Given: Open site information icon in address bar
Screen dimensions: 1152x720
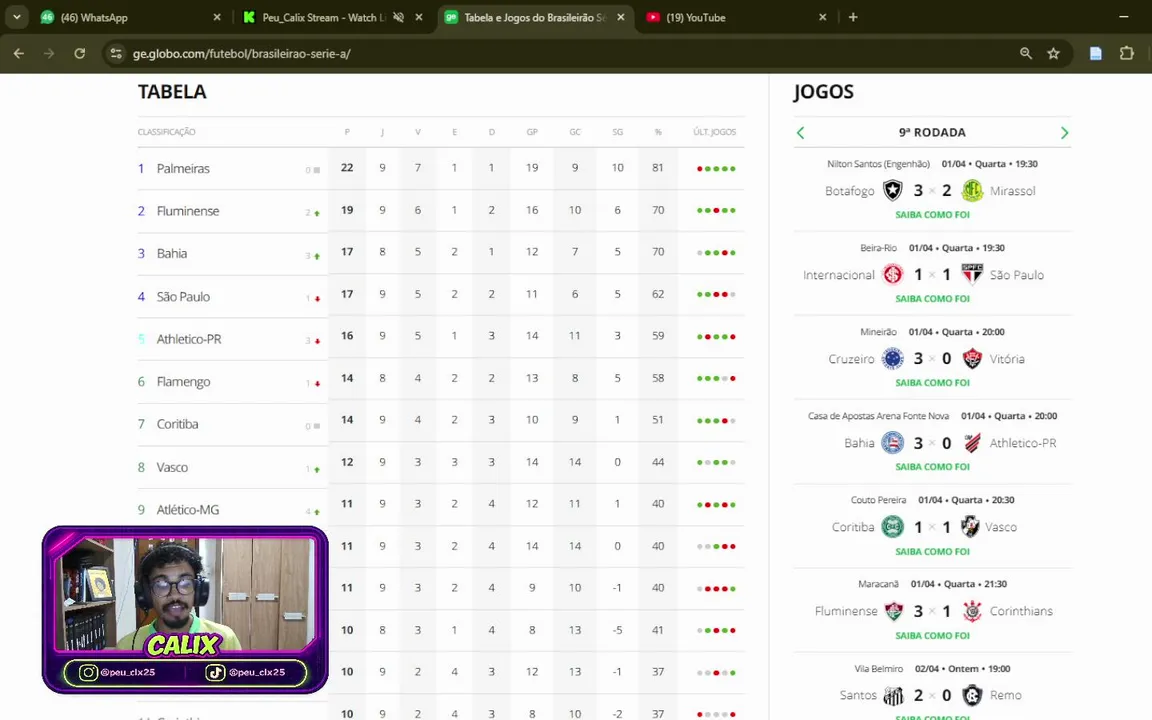Looking at the screenshot, I should (x=115, y=54).
